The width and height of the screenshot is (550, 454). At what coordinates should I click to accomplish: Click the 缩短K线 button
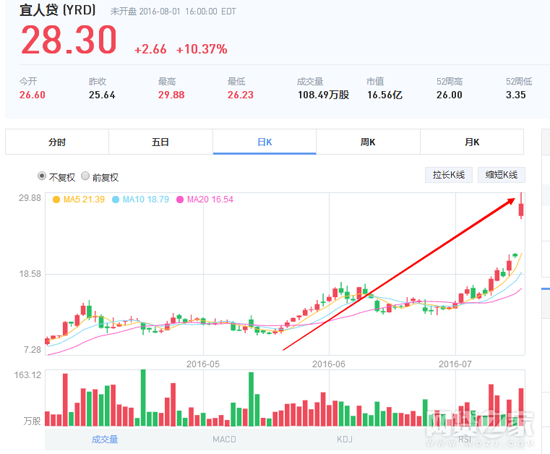pyautogui.click(x=501, y=175)
